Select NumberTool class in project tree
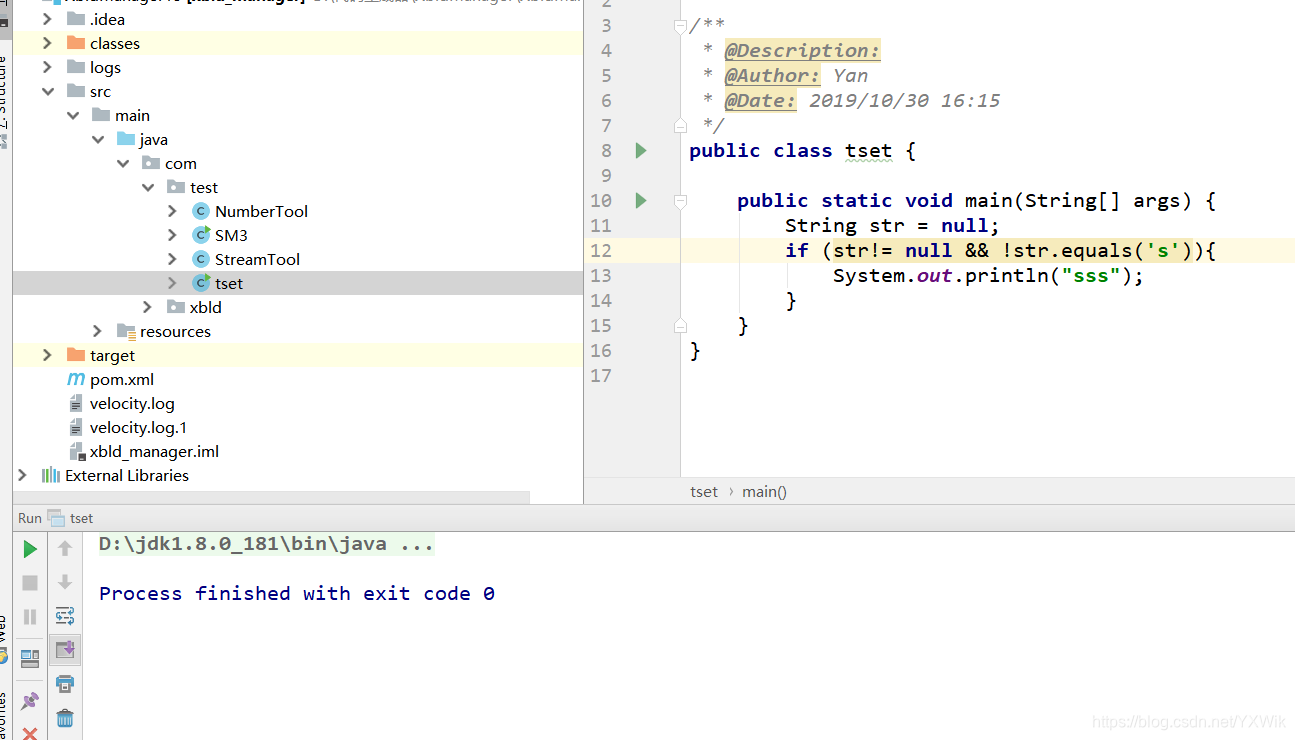Screen dimensions: 1295x740 point(261,211)
